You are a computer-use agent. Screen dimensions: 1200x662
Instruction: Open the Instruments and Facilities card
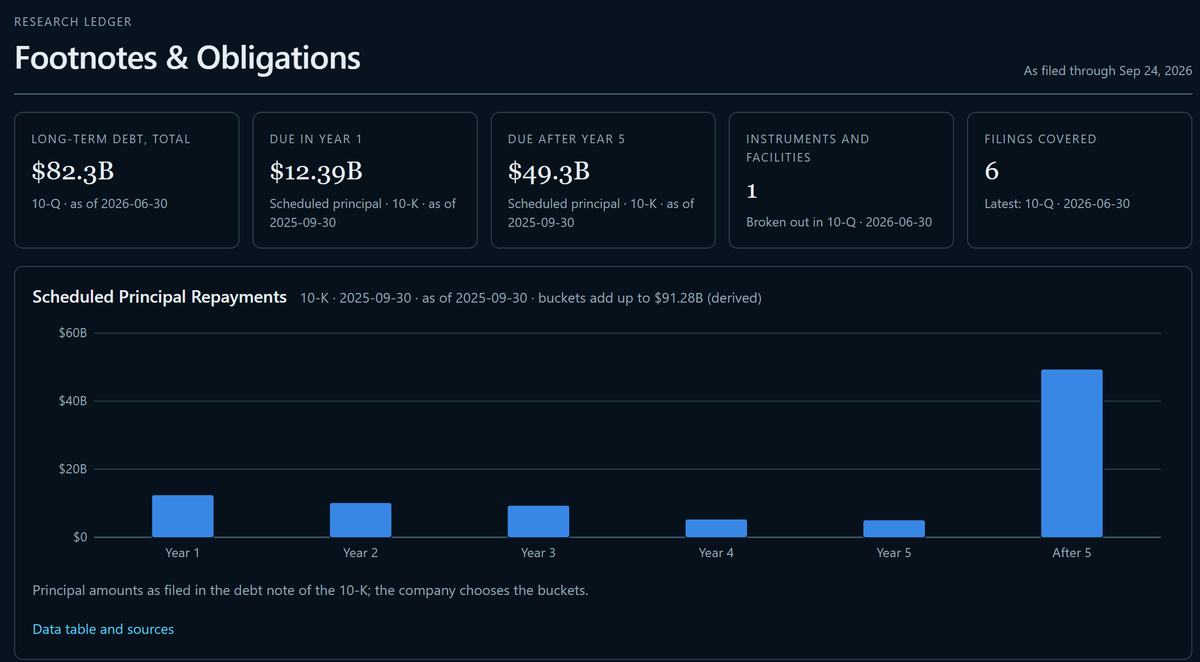[841, 180]
